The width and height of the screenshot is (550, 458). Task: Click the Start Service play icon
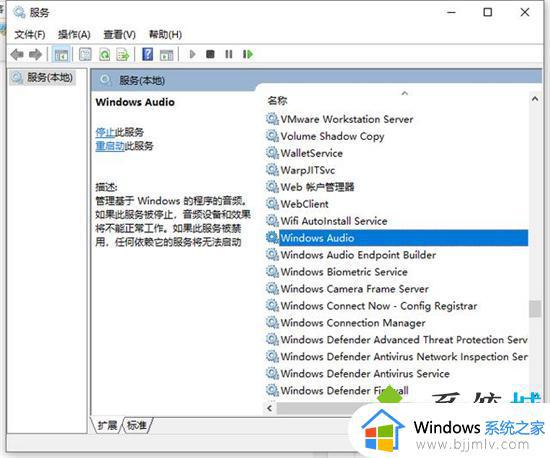point(192,54)
